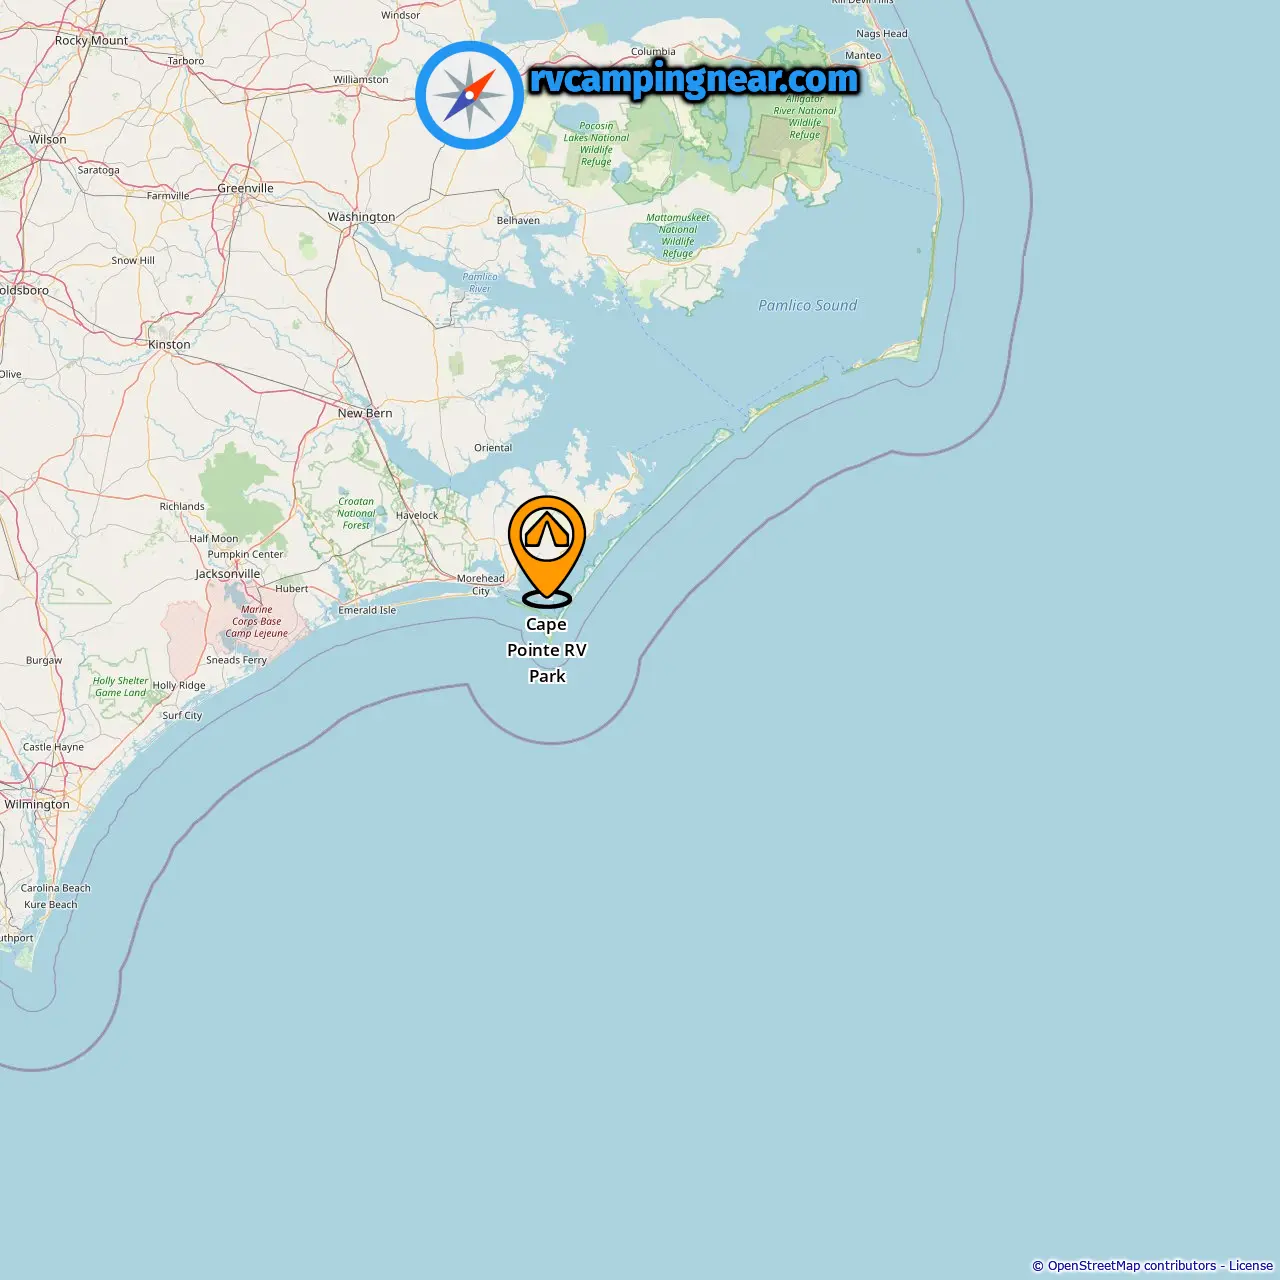Open the rvcampingnear.com title link

(694, 79)
